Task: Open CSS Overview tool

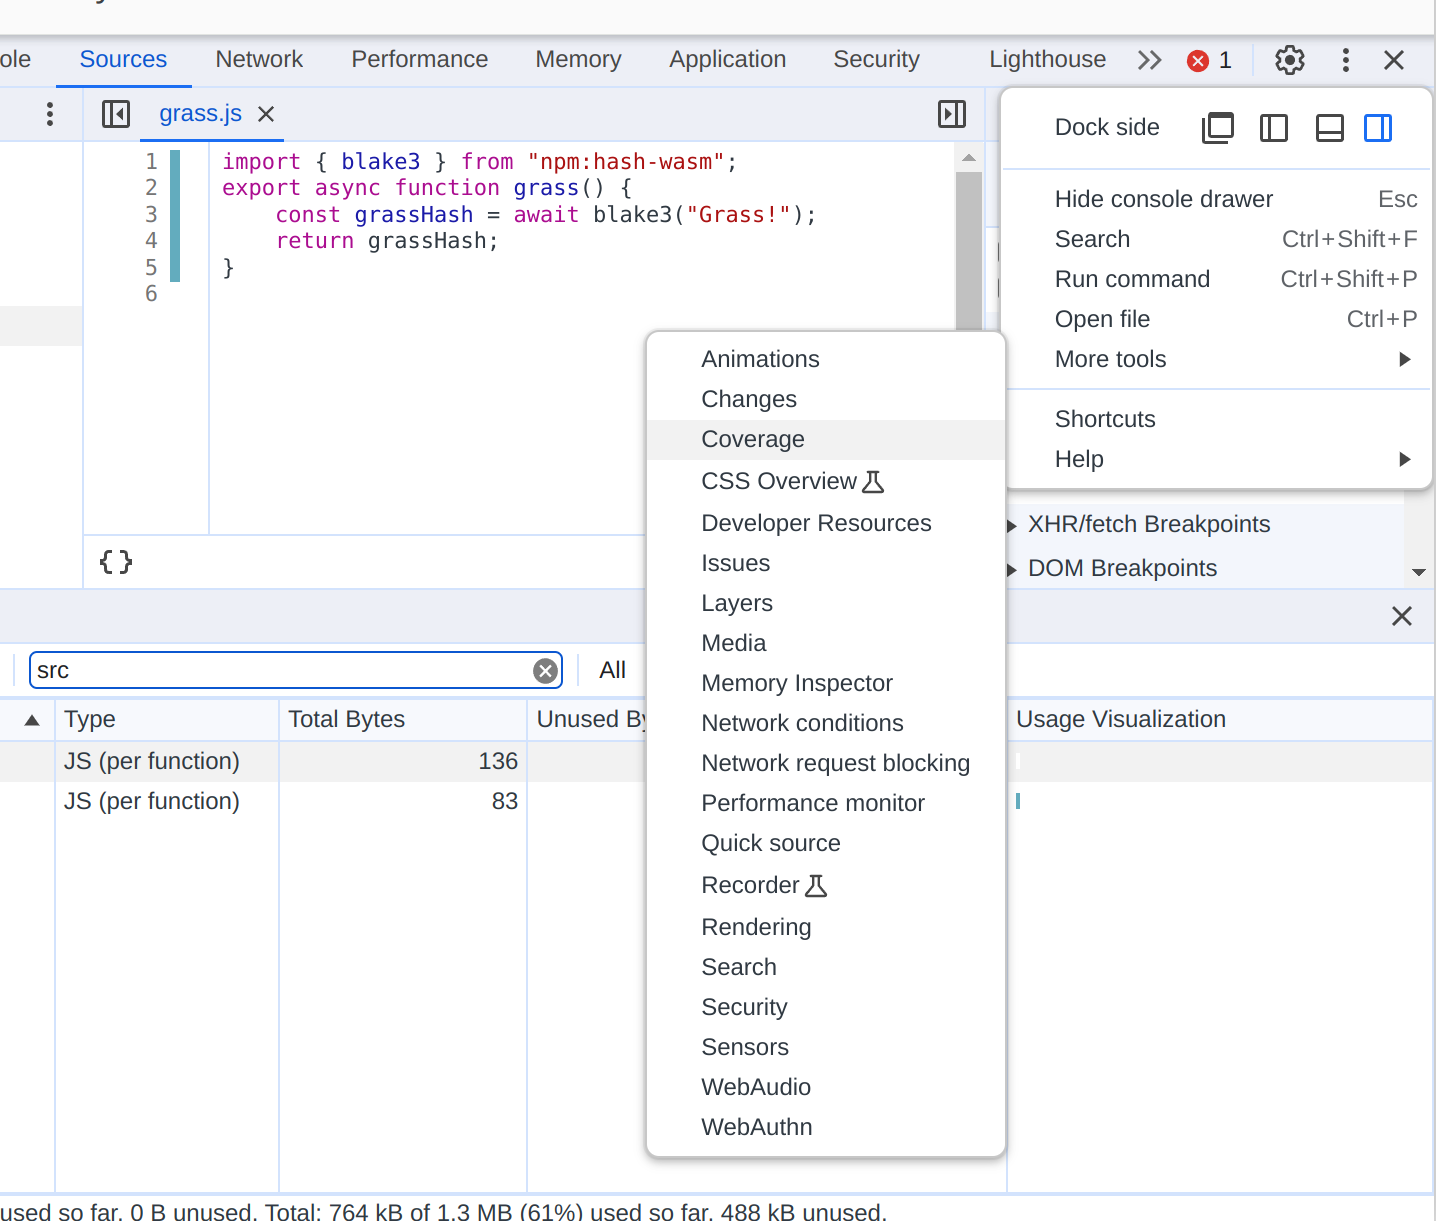Action: [x=826, y=481]
